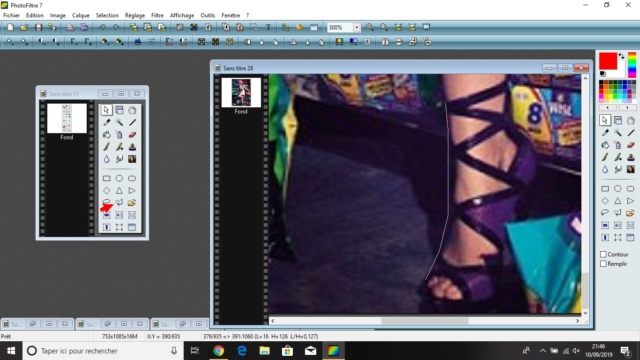This screenshot has width=640, height=360.
Task: Select the Paint Bucket fill tool
Action: coord(605,145)
